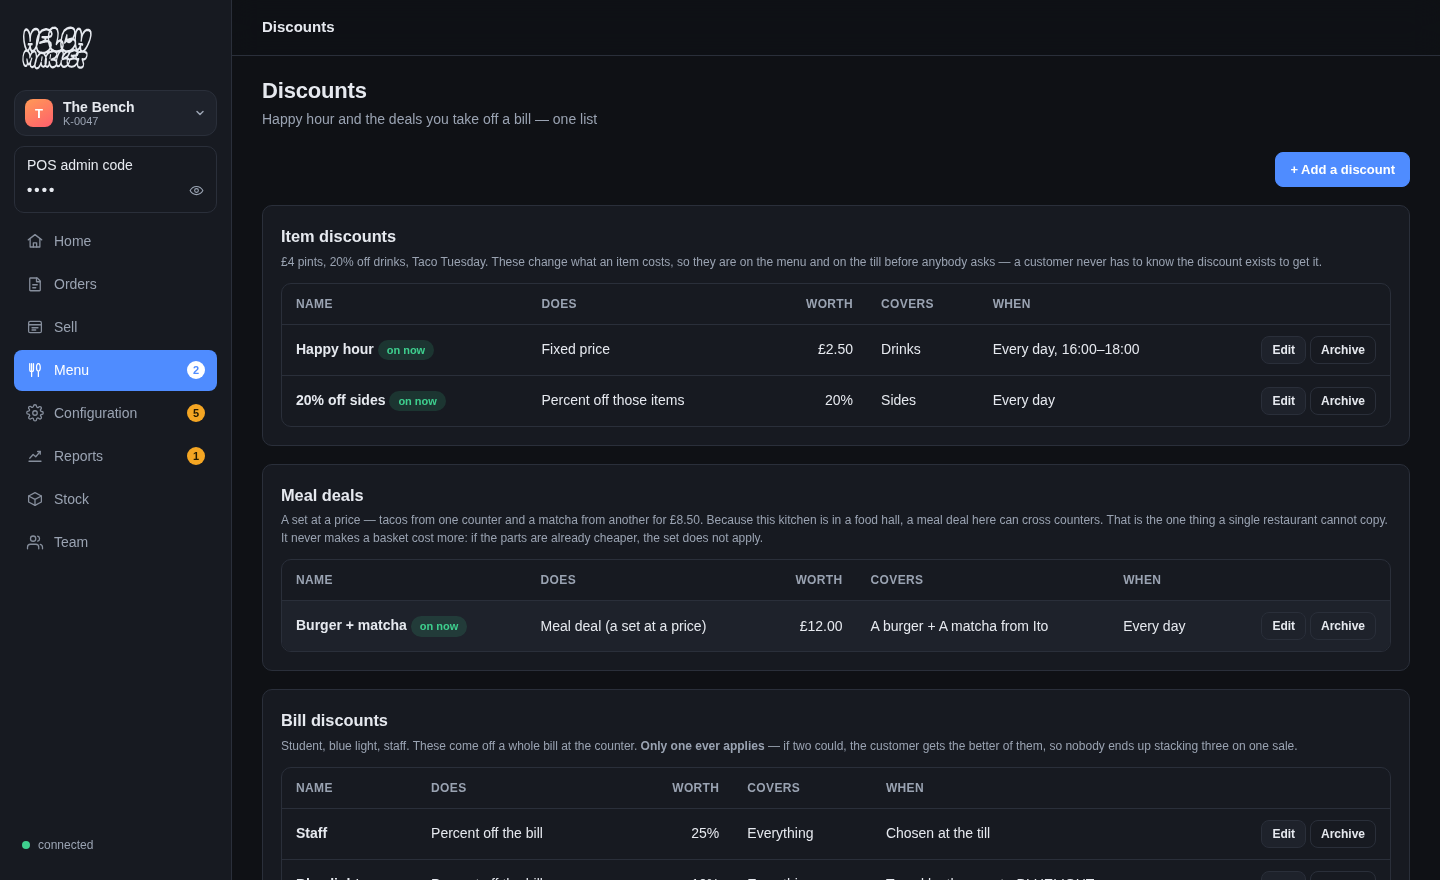This screenshot has width=1440, height=880.
Task: Open the Stock section
Action: coord(115,499)
